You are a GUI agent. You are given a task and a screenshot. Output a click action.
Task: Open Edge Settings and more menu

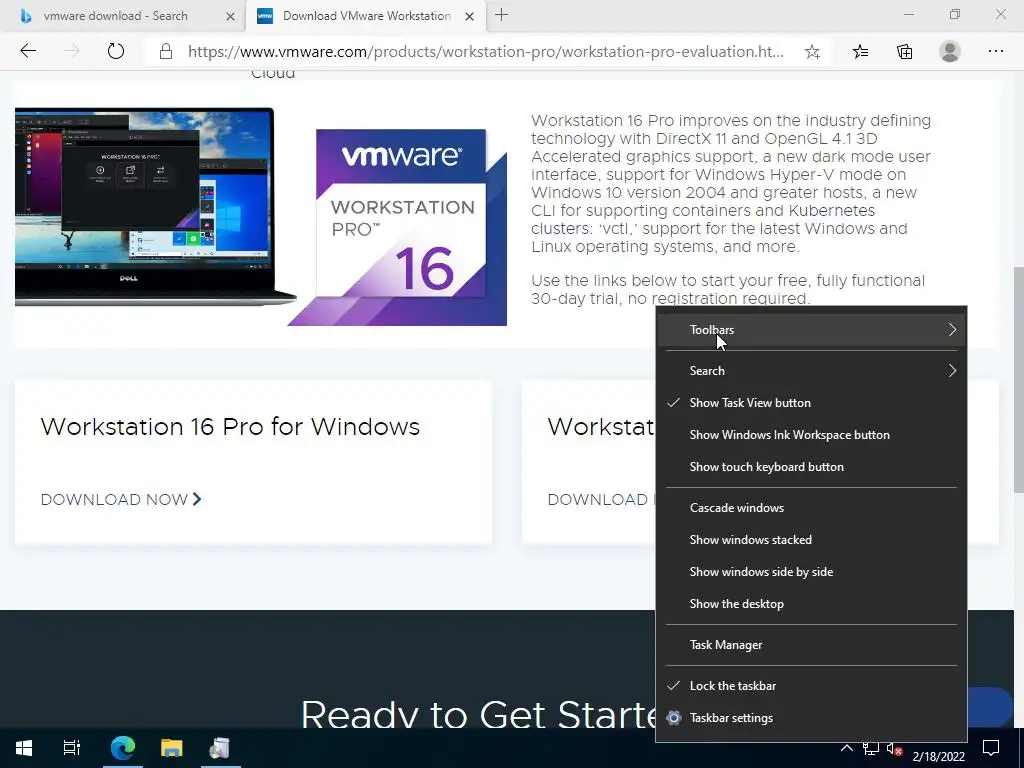click(x=995, y=51)
